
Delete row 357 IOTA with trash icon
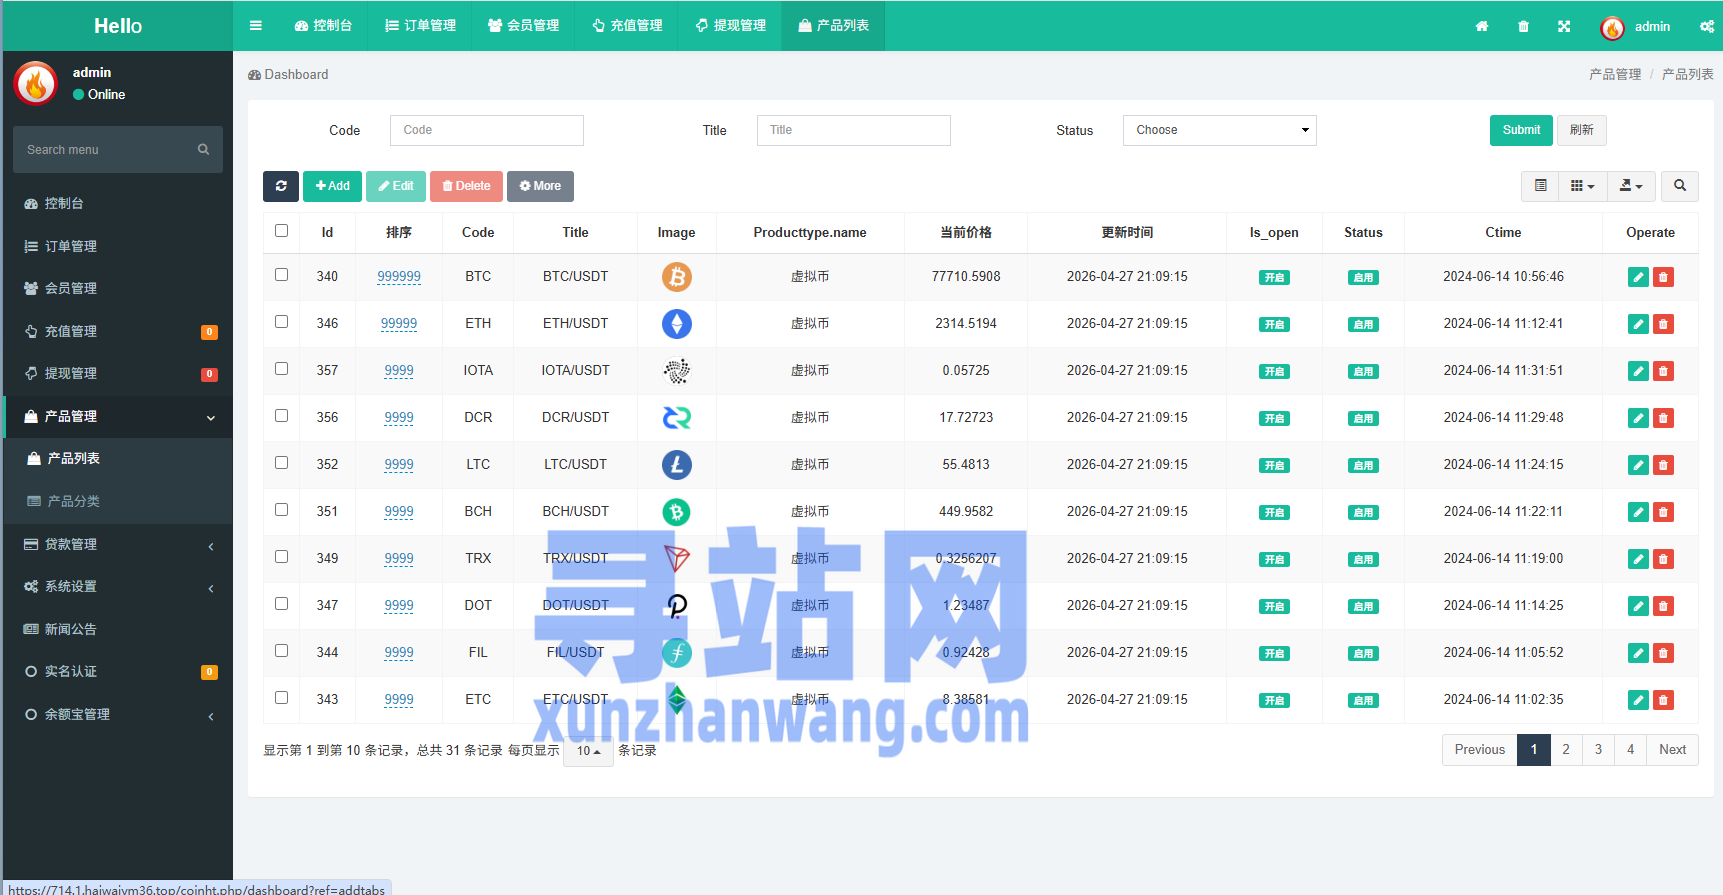(1663, 371)
